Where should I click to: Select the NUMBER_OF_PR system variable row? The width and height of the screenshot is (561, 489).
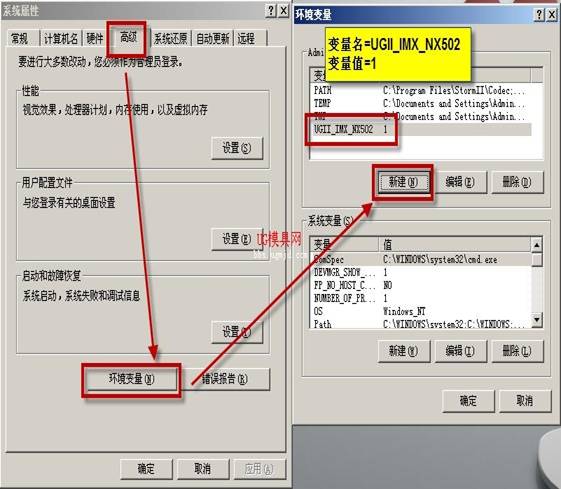pyautogui.click(x=420, y=298)
